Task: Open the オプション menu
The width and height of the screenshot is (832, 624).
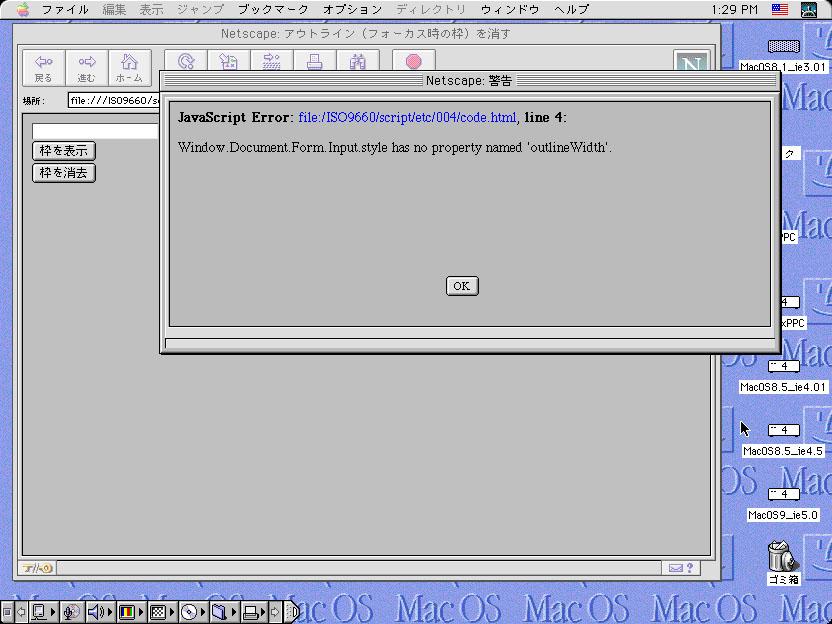Action: point(352,10)
